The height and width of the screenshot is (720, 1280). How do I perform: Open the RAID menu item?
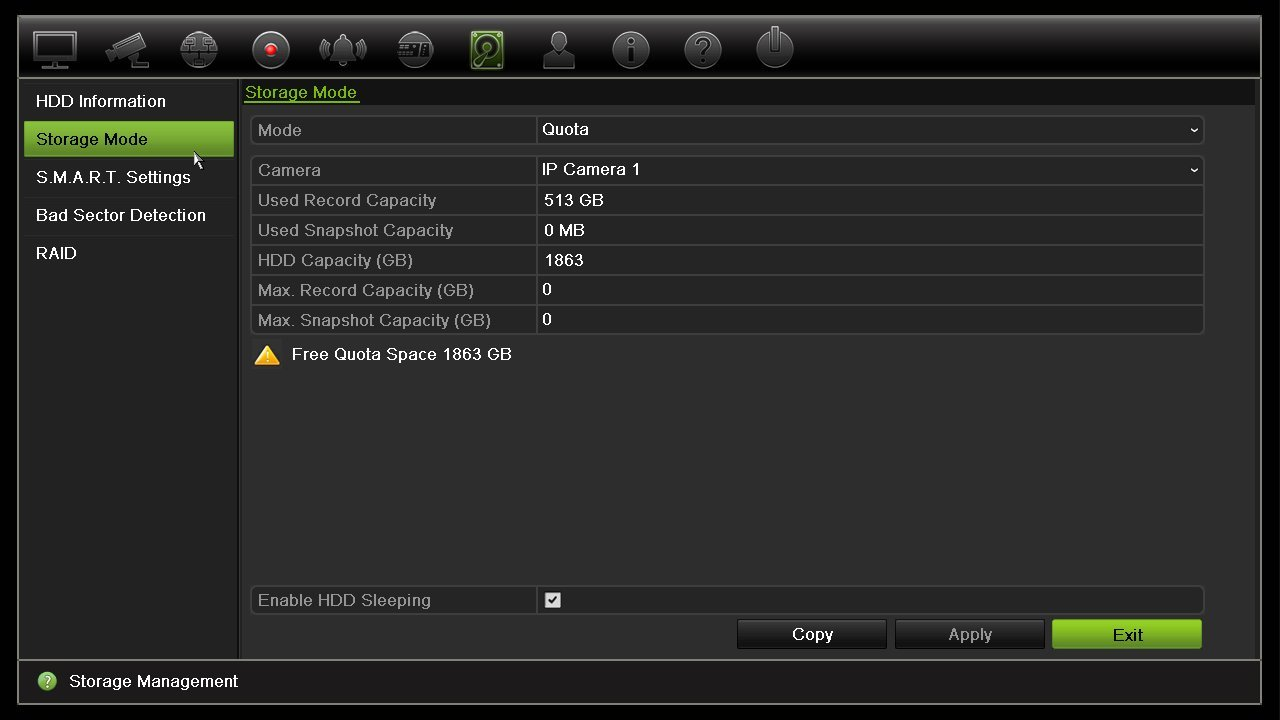tap(129, 253)
